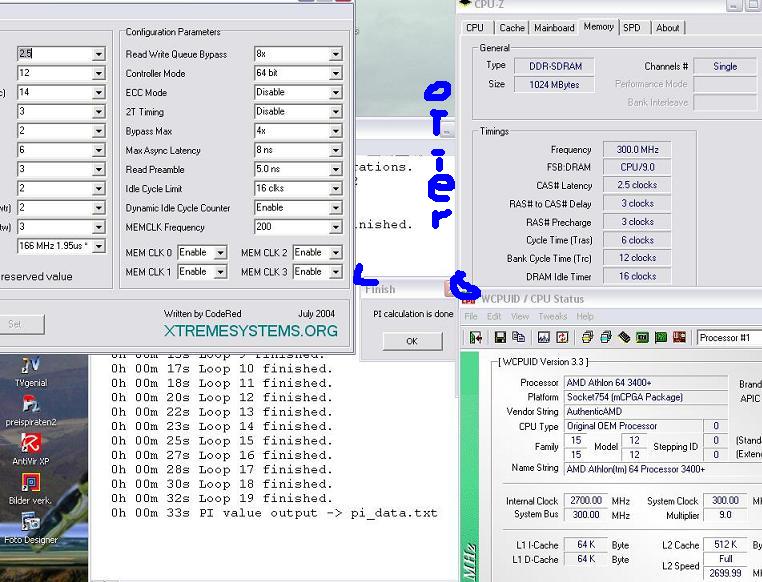The height and width of the screenshot is (582, 762).
Task: Open the TVgenial desktop icon
Action: 31,372
